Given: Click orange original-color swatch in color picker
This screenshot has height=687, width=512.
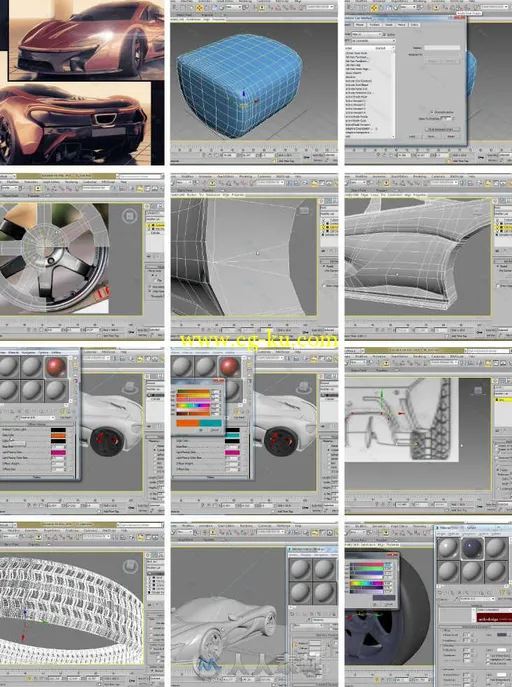Looking at the screenshot, I should (x=188, y=423).
